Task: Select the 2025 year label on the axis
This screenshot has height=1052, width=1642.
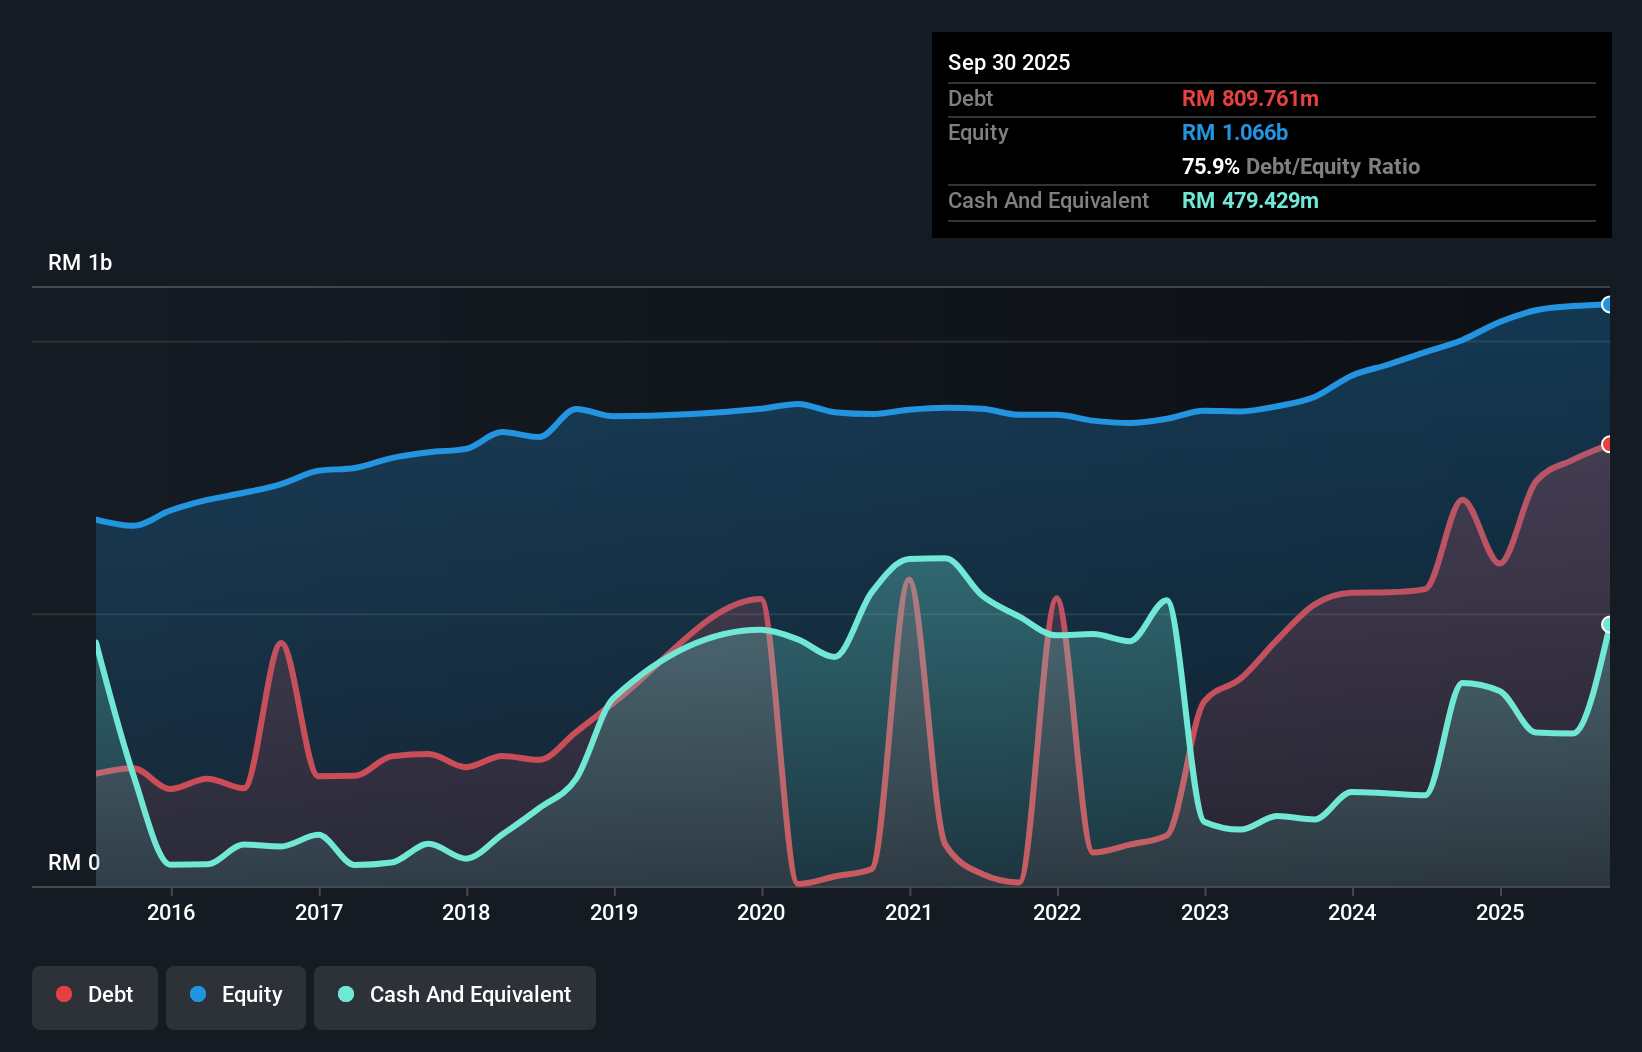Action: pyautogui.click(x=1499, y=913)
